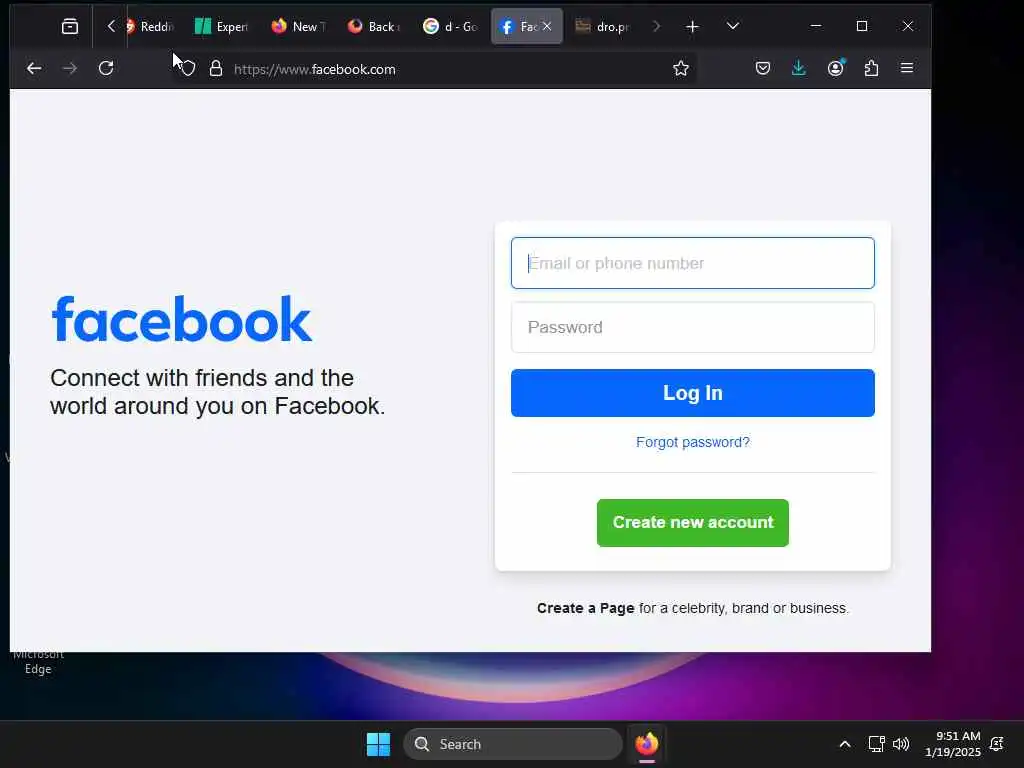The width and height of the screenshot is (1024, 768).
Task: Switch to the dro.pr tab
Action: click(603, 26)
